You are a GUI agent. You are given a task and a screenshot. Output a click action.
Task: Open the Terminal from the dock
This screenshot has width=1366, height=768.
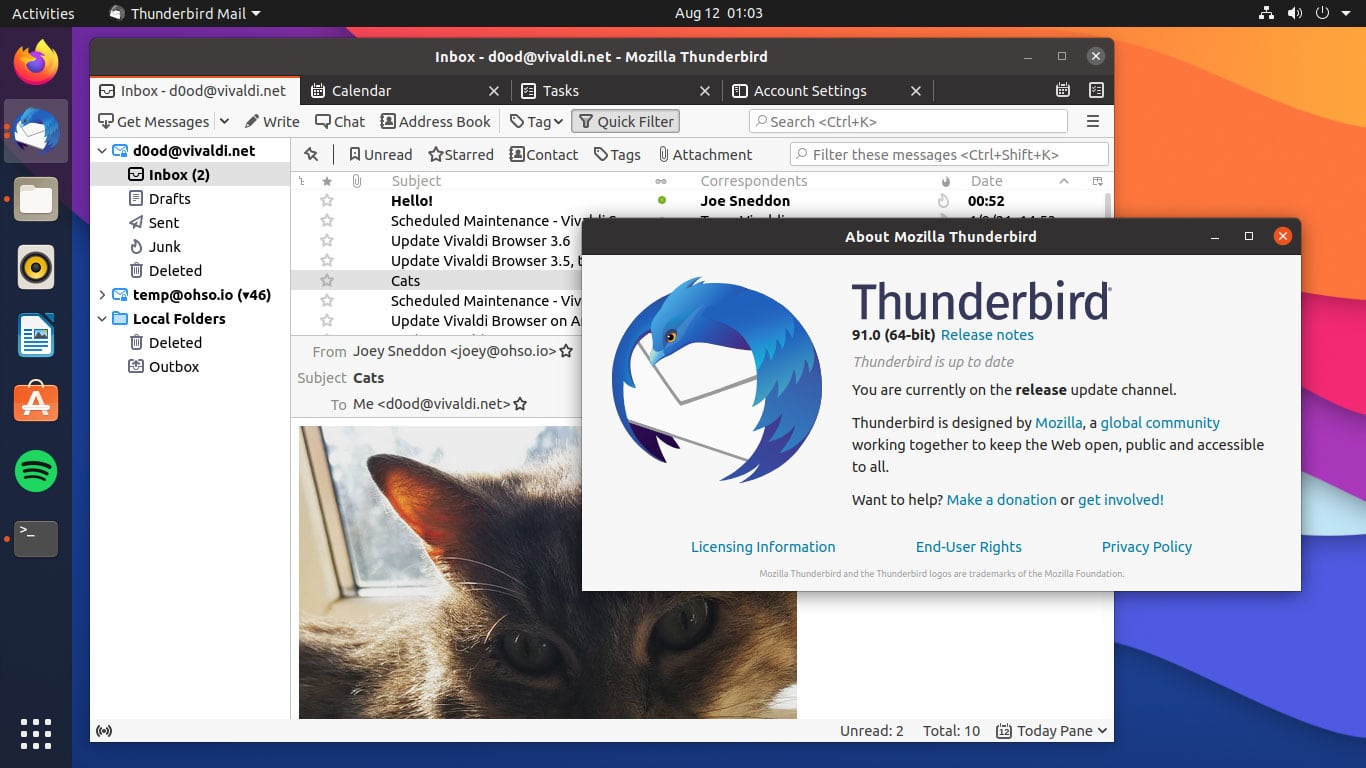(x=36, y=539)
